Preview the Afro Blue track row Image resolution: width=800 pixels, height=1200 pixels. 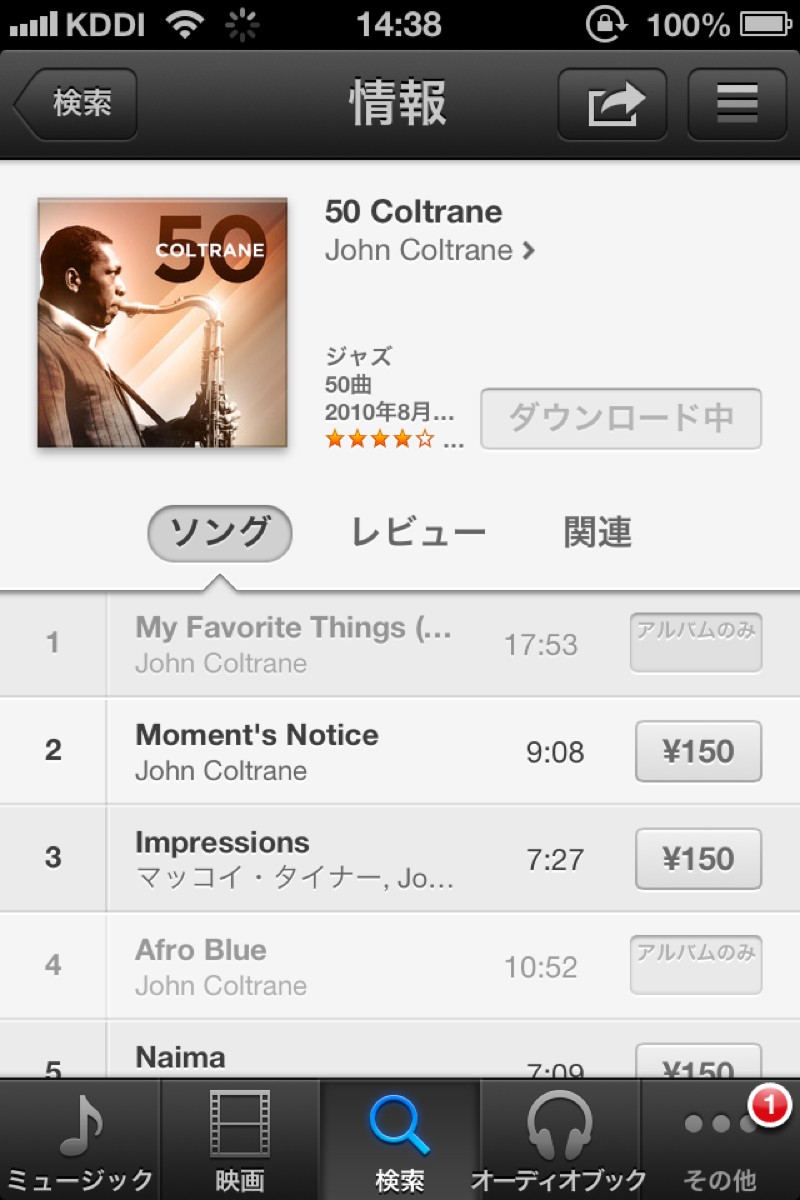point(400,966)
